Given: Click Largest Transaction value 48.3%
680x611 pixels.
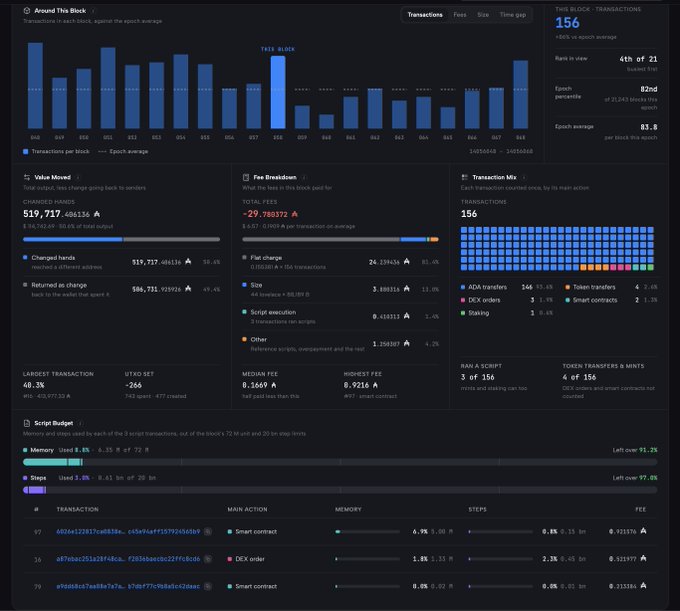Looking at the screenshot, I should coord(33,385).
